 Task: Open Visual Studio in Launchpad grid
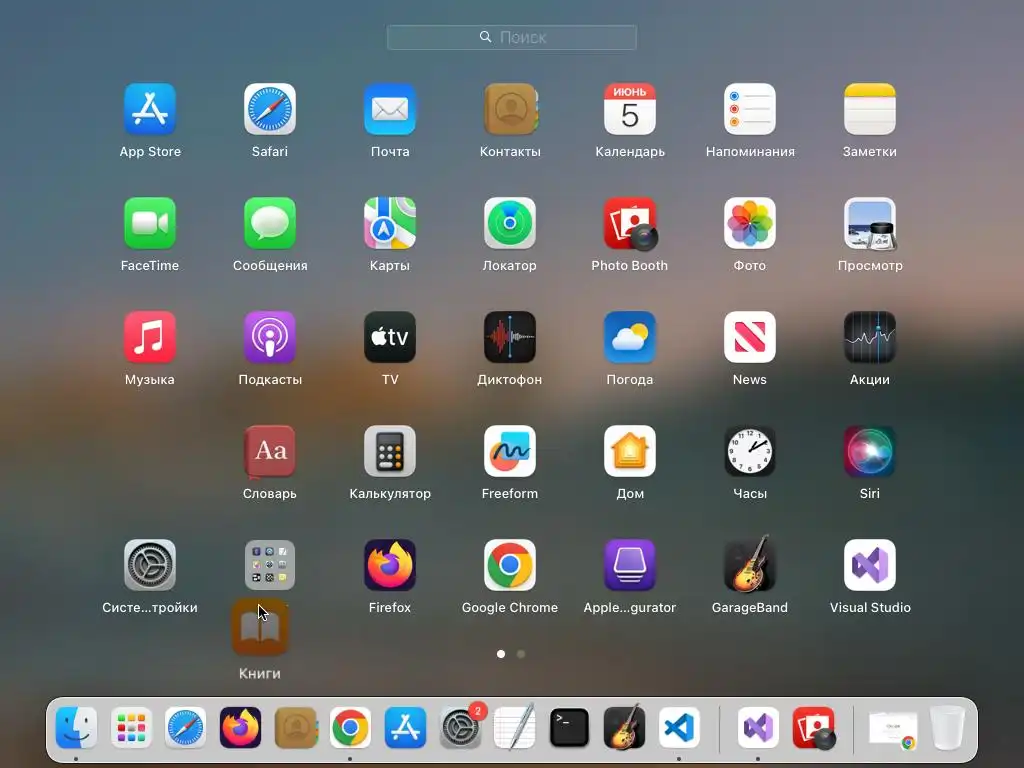[870, 565]
